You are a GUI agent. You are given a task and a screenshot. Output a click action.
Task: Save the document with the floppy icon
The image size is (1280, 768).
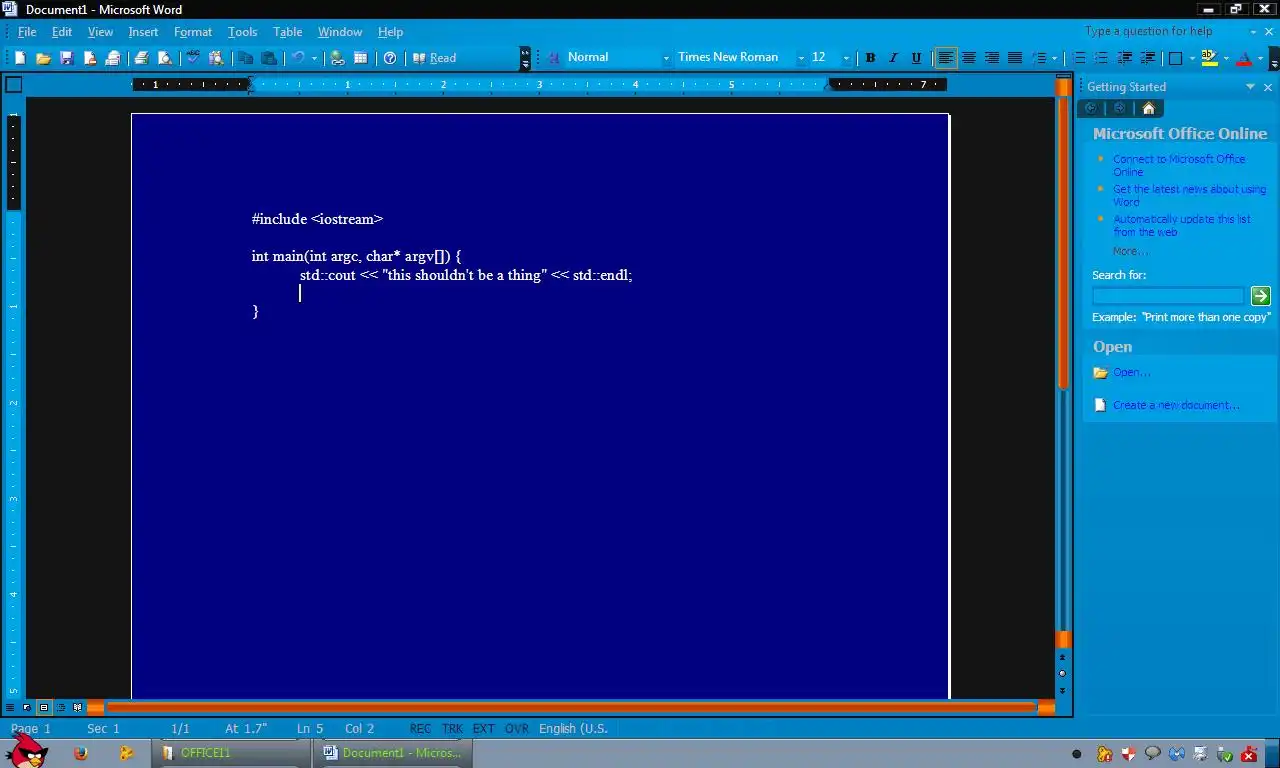(x=67, y=58)
